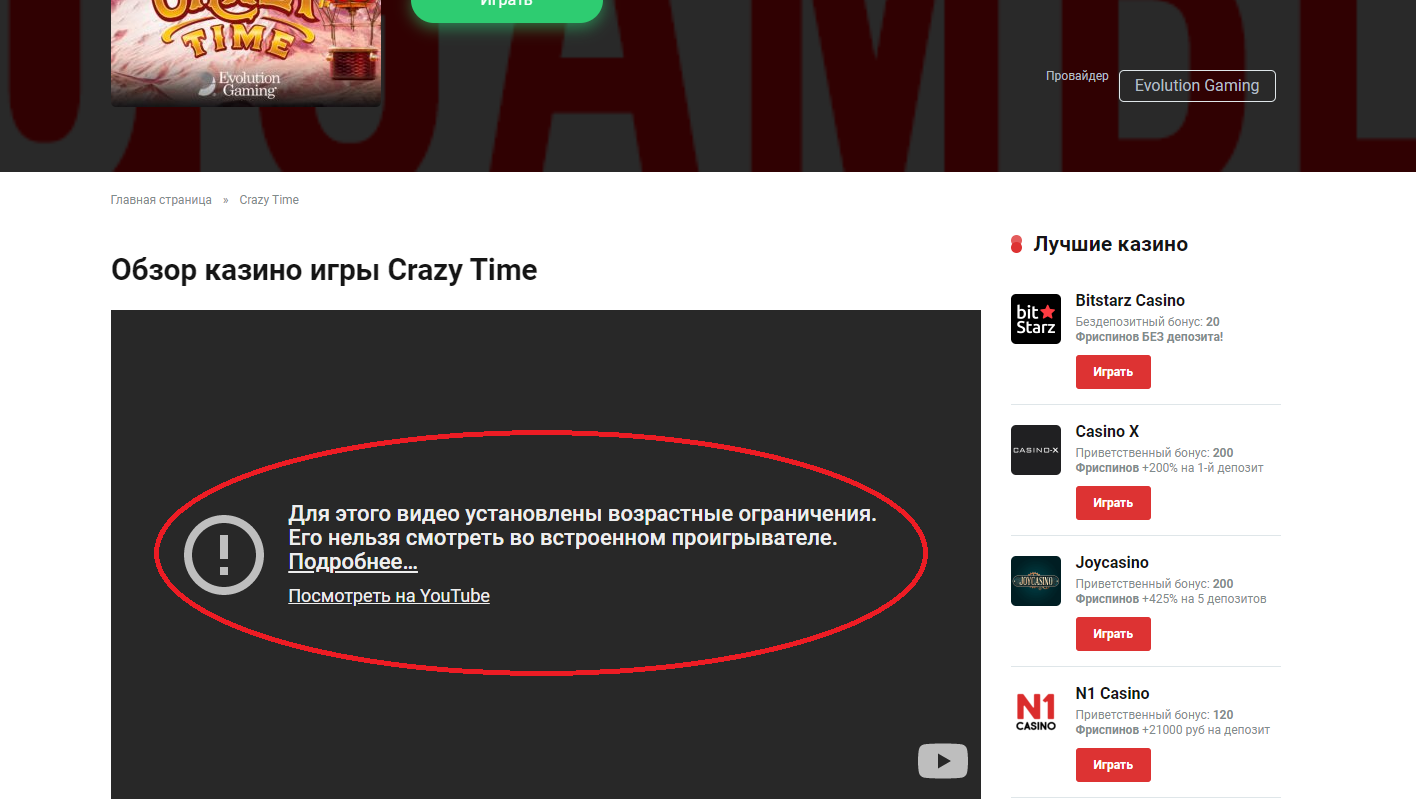Go to Главная страница breadcrumb
Screen dimensions: 1416x805
click(161, 200)
